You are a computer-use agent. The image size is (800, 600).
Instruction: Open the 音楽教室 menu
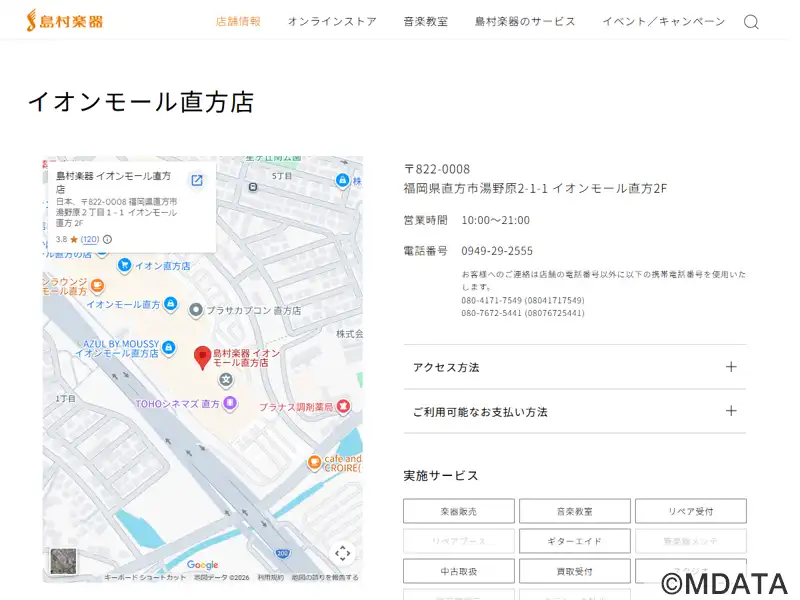click(426, 21)
